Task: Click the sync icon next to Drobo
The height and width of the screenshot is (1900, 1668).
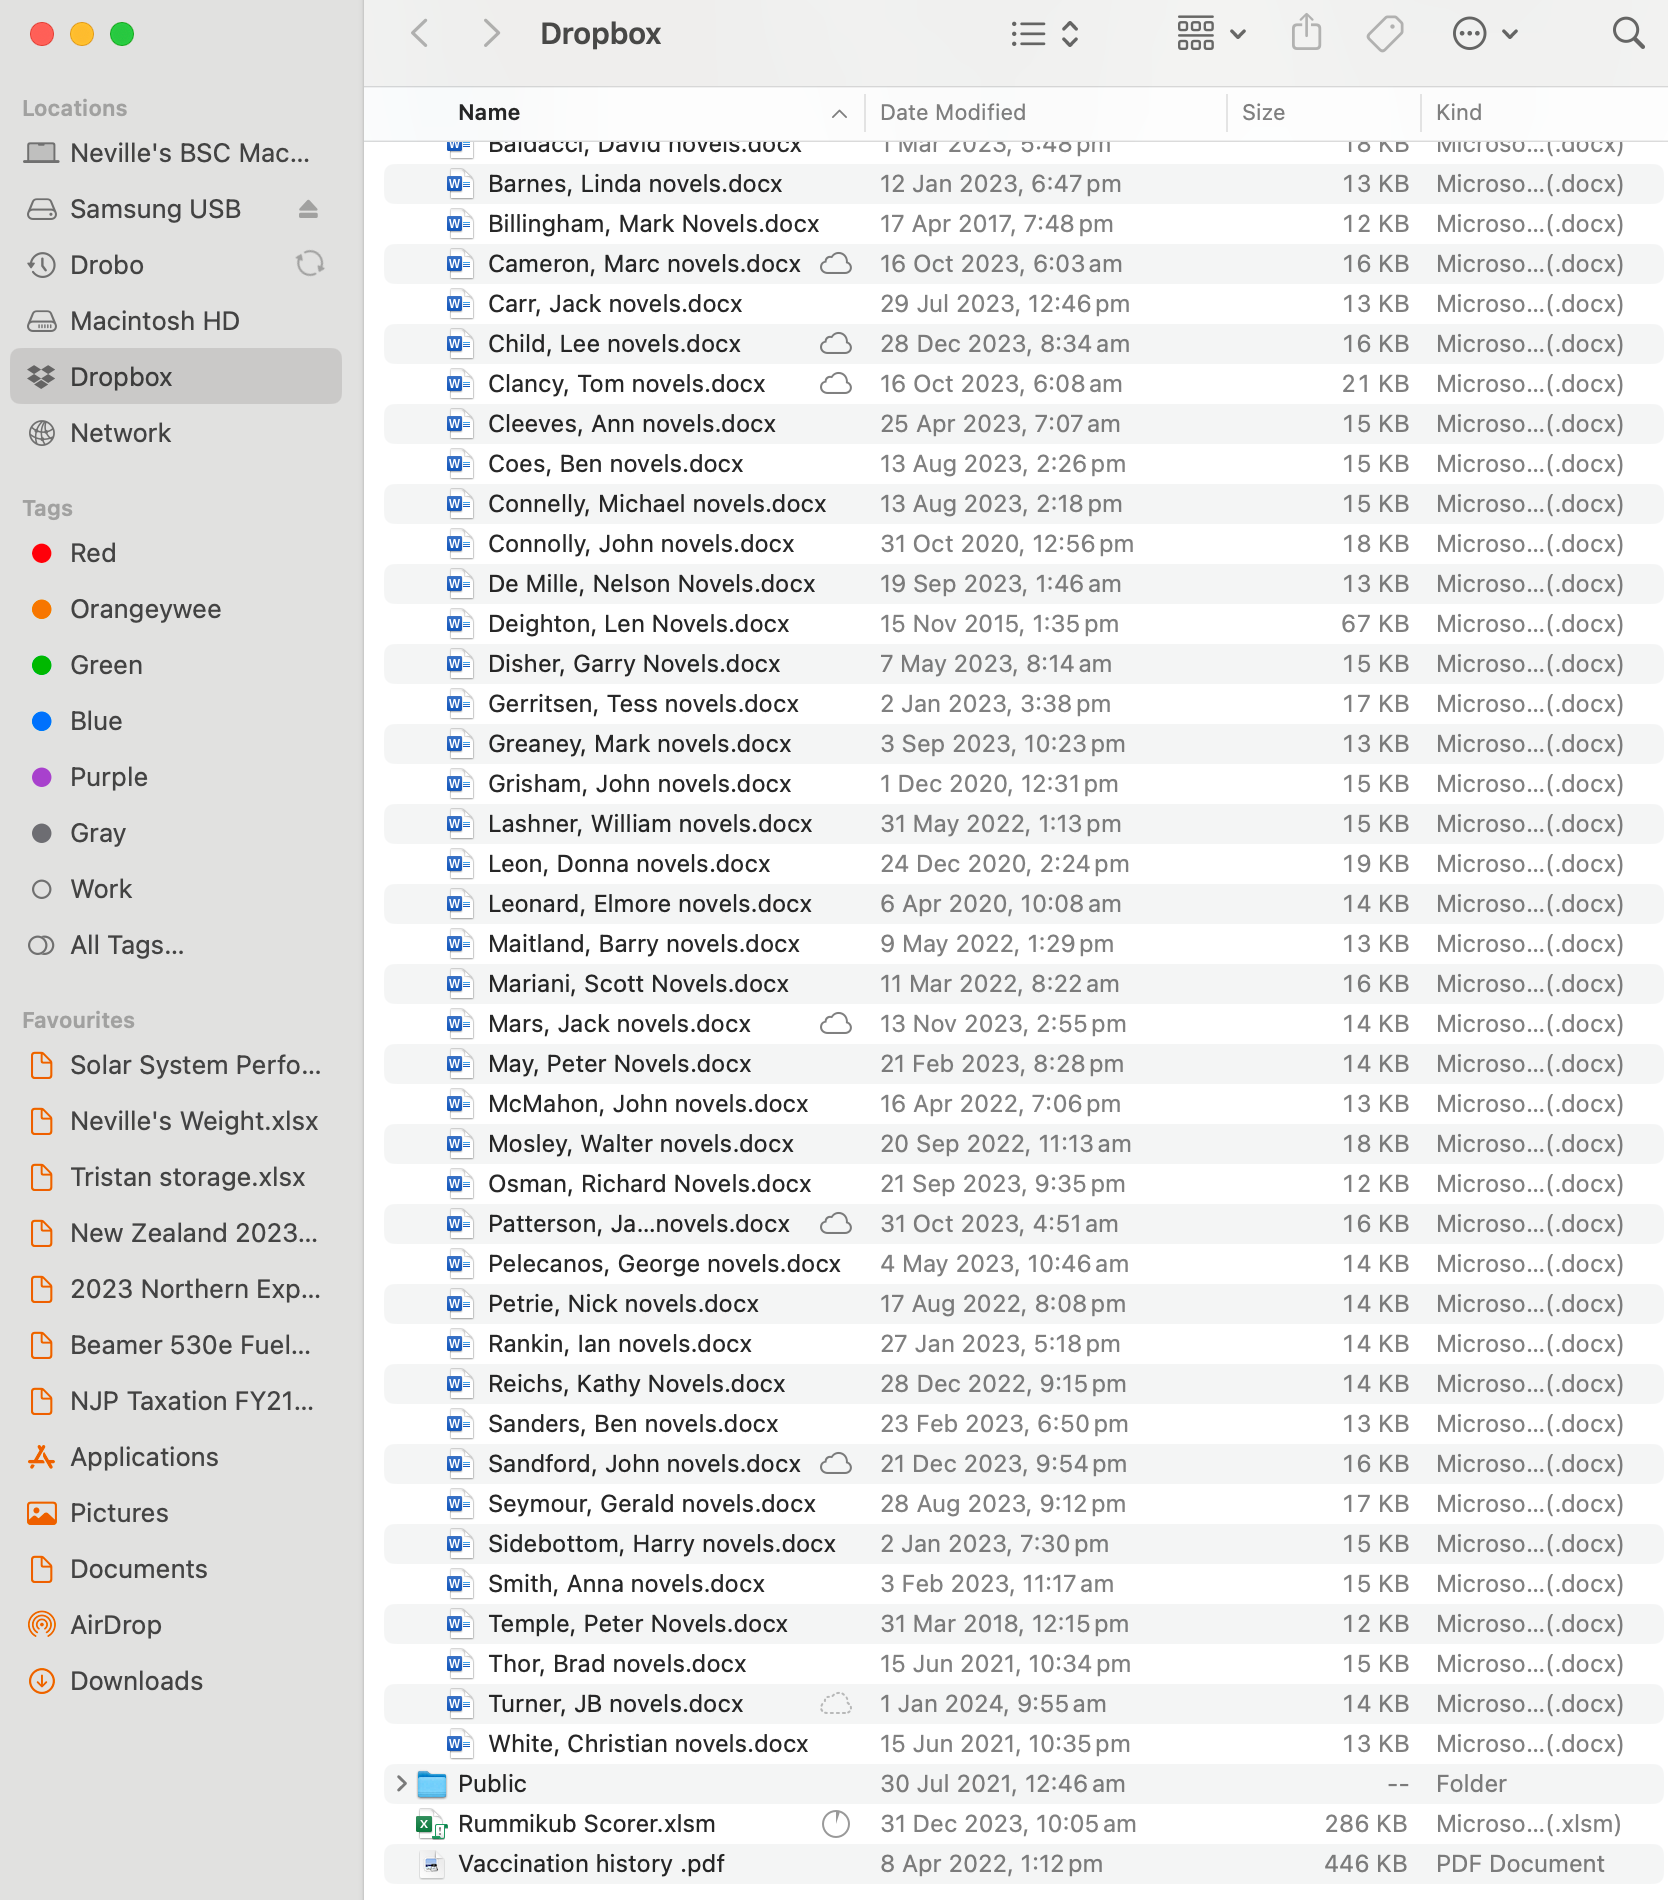Action: (x=310, y=264)
